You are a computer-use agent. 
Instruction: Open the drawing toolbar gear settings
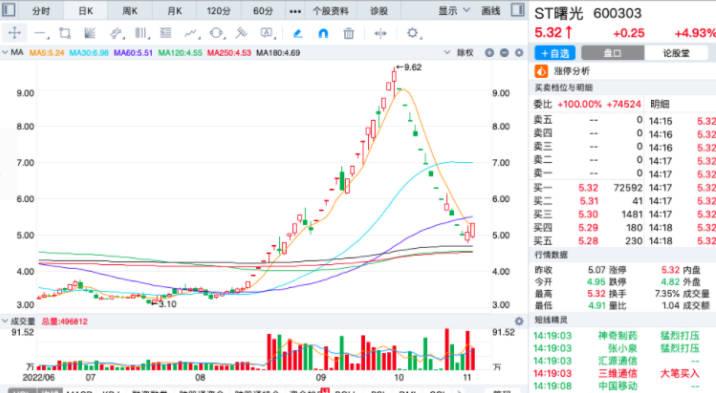413,33
